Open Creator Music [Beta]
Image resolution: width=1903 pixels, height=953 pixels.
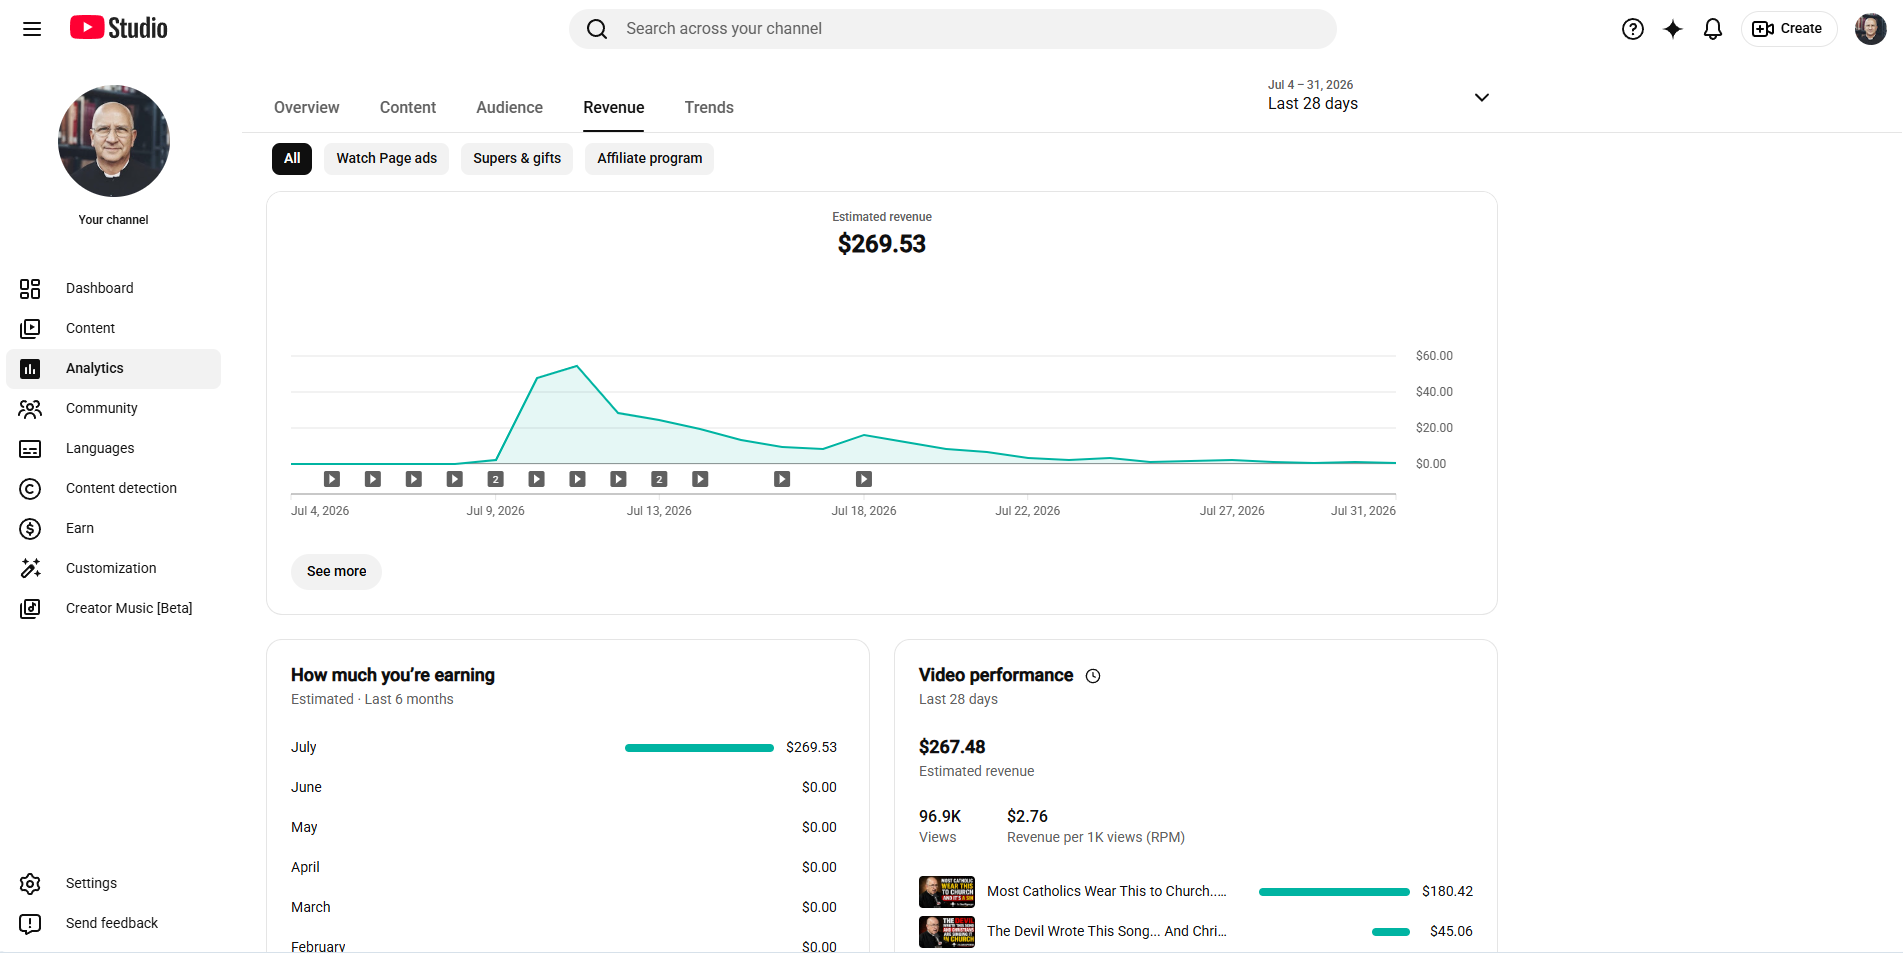click(x=114, y=608)
